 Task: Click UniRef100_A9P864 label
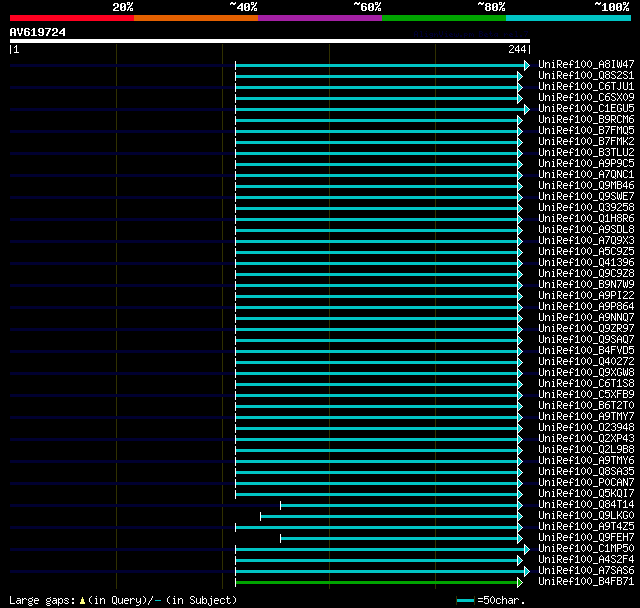(586, 307)
